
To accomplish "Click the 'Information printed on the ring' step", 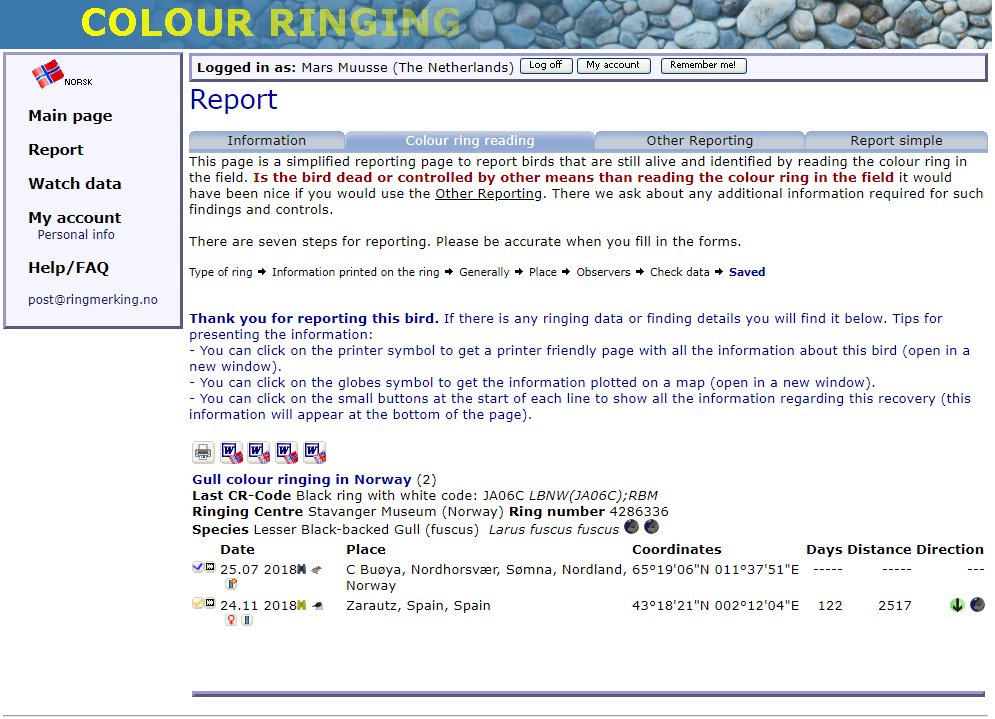I will click(355, 272).
